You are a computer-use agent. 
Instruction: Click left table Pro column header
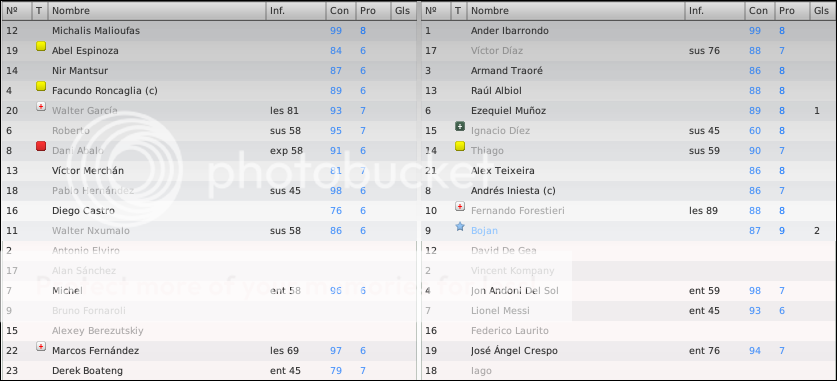point(373,11)
